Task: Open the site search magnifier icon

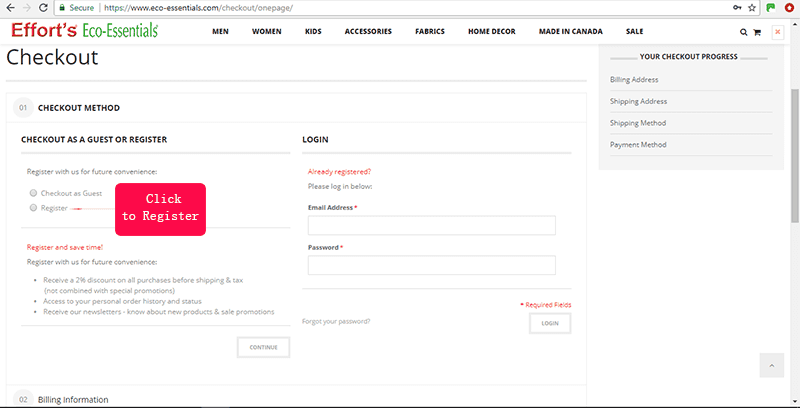Action: [743, 32]
